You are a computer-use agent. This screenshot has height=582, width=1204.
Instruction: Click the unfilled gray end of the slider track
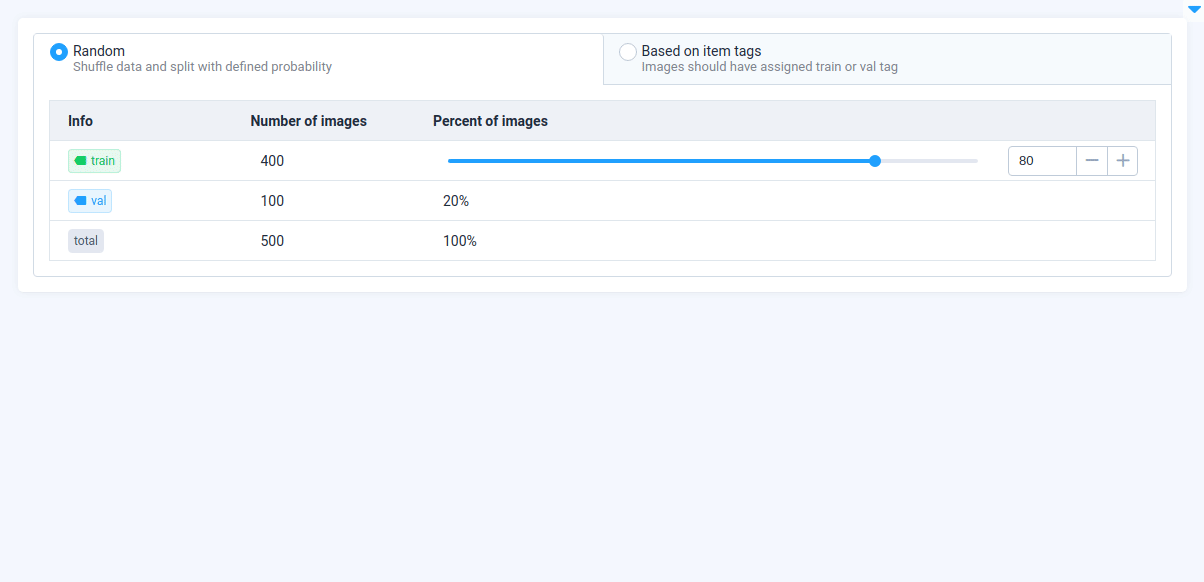point(928,161)
